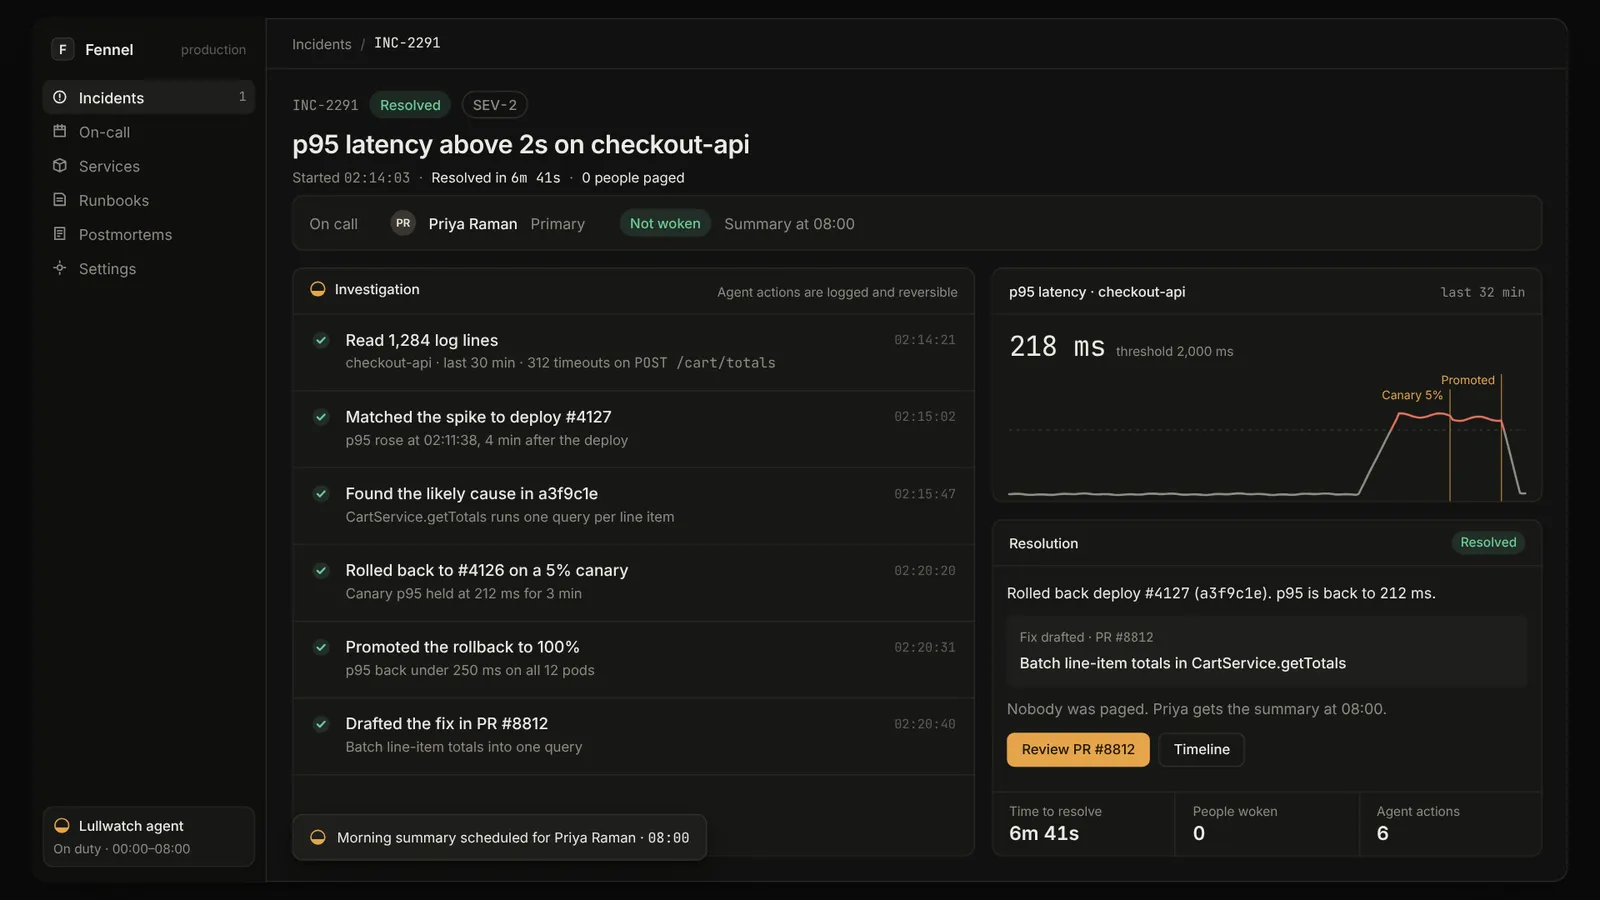This screenshot has height=900, width=1600.
Task: Click the 'Summary at 08:00' text
Action: tap(789, 224)
